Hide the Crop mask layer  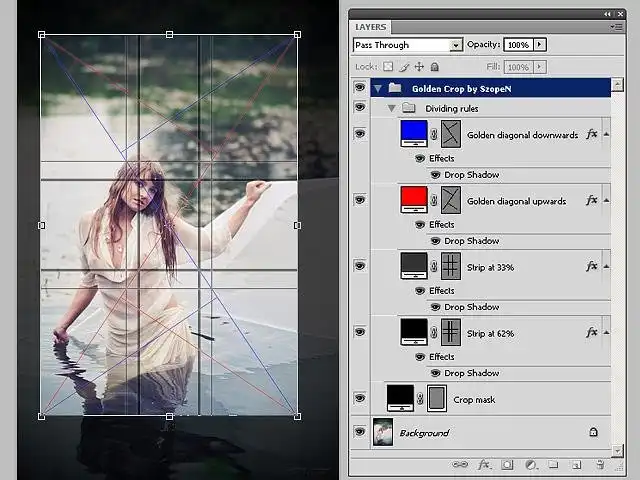coord(360,398)
